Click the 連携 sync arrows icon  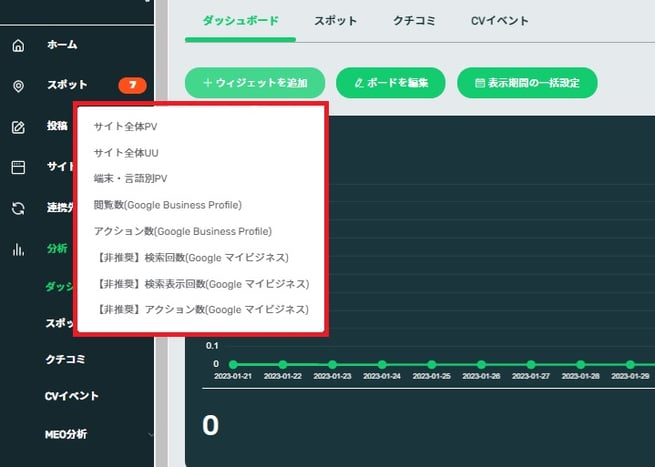tap(18, 208)
